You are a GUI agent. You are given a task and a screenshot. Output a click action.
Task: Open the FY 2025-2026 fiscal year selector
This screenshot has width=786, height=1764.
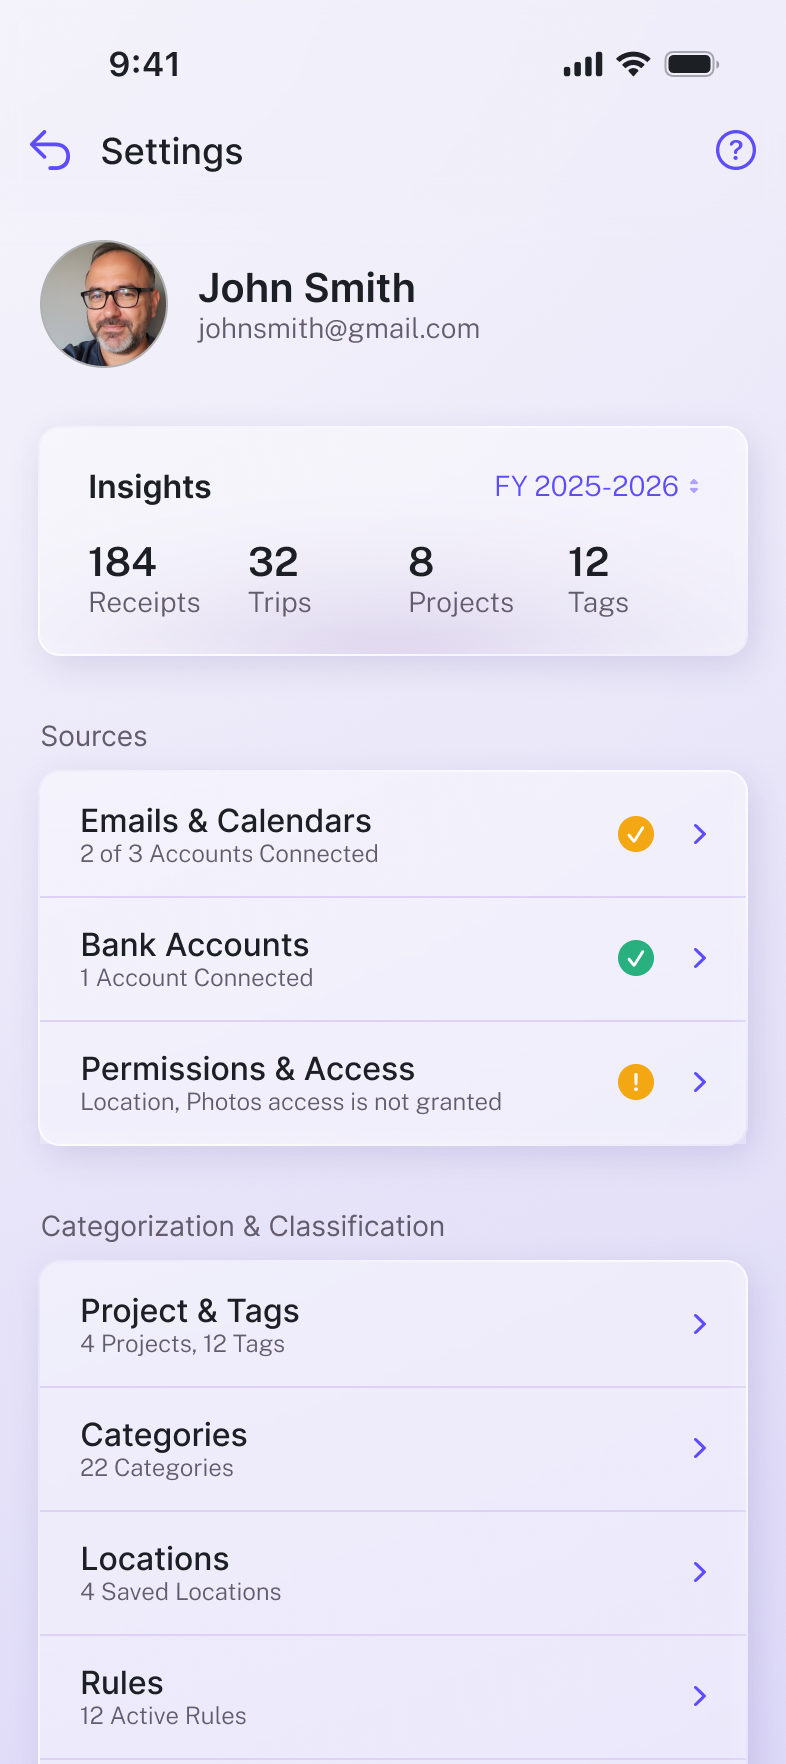(596, 487)
